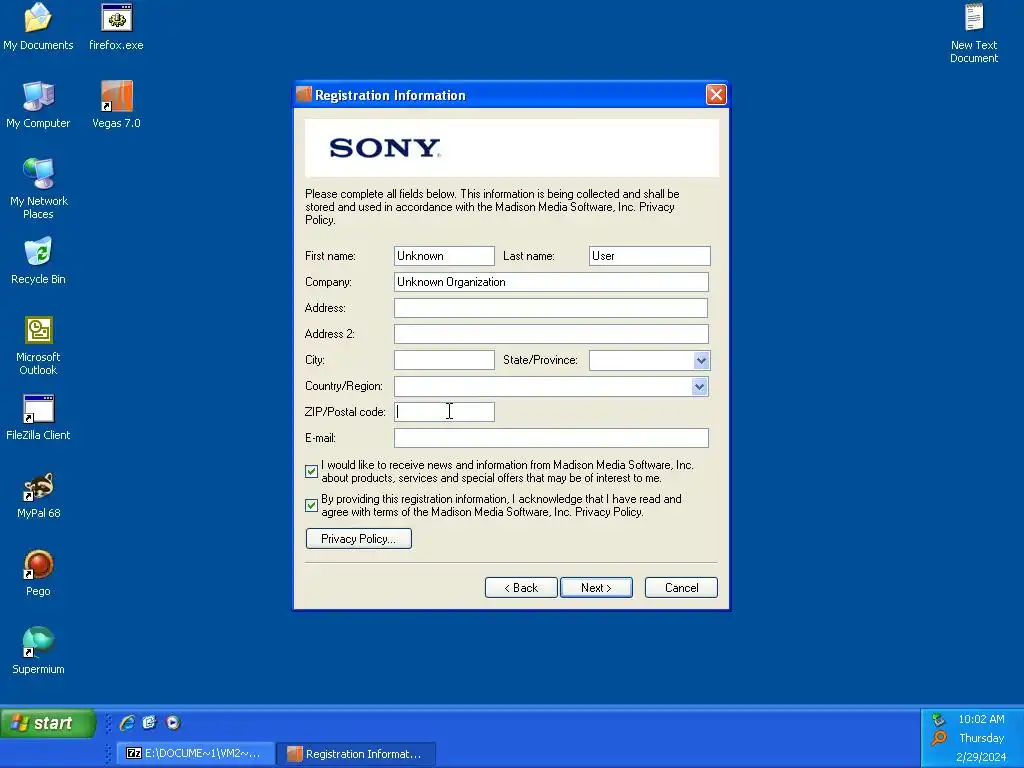Focus the First name field
Image resolution: width=1024 pixels, height=768 pixels.
[444, 256]
